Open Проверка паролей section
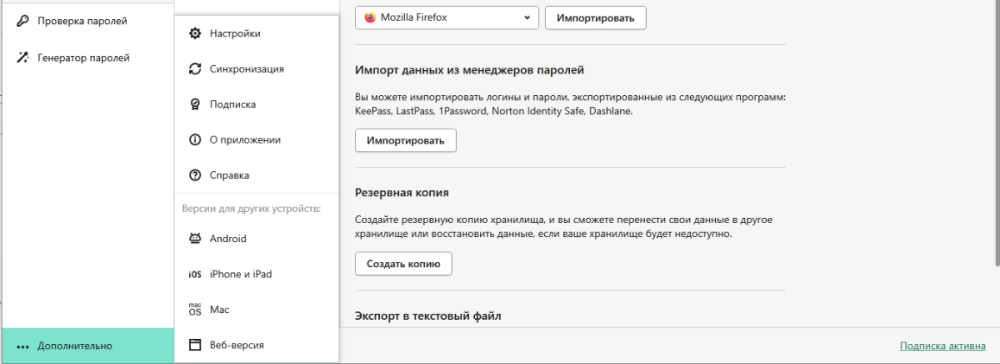 [x=88, y=21]
